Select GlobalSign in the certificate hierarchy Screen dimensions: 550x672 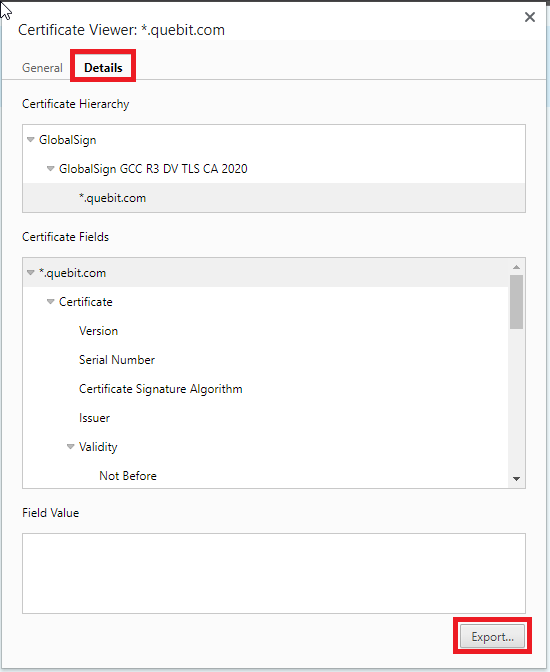click(67, 140)
